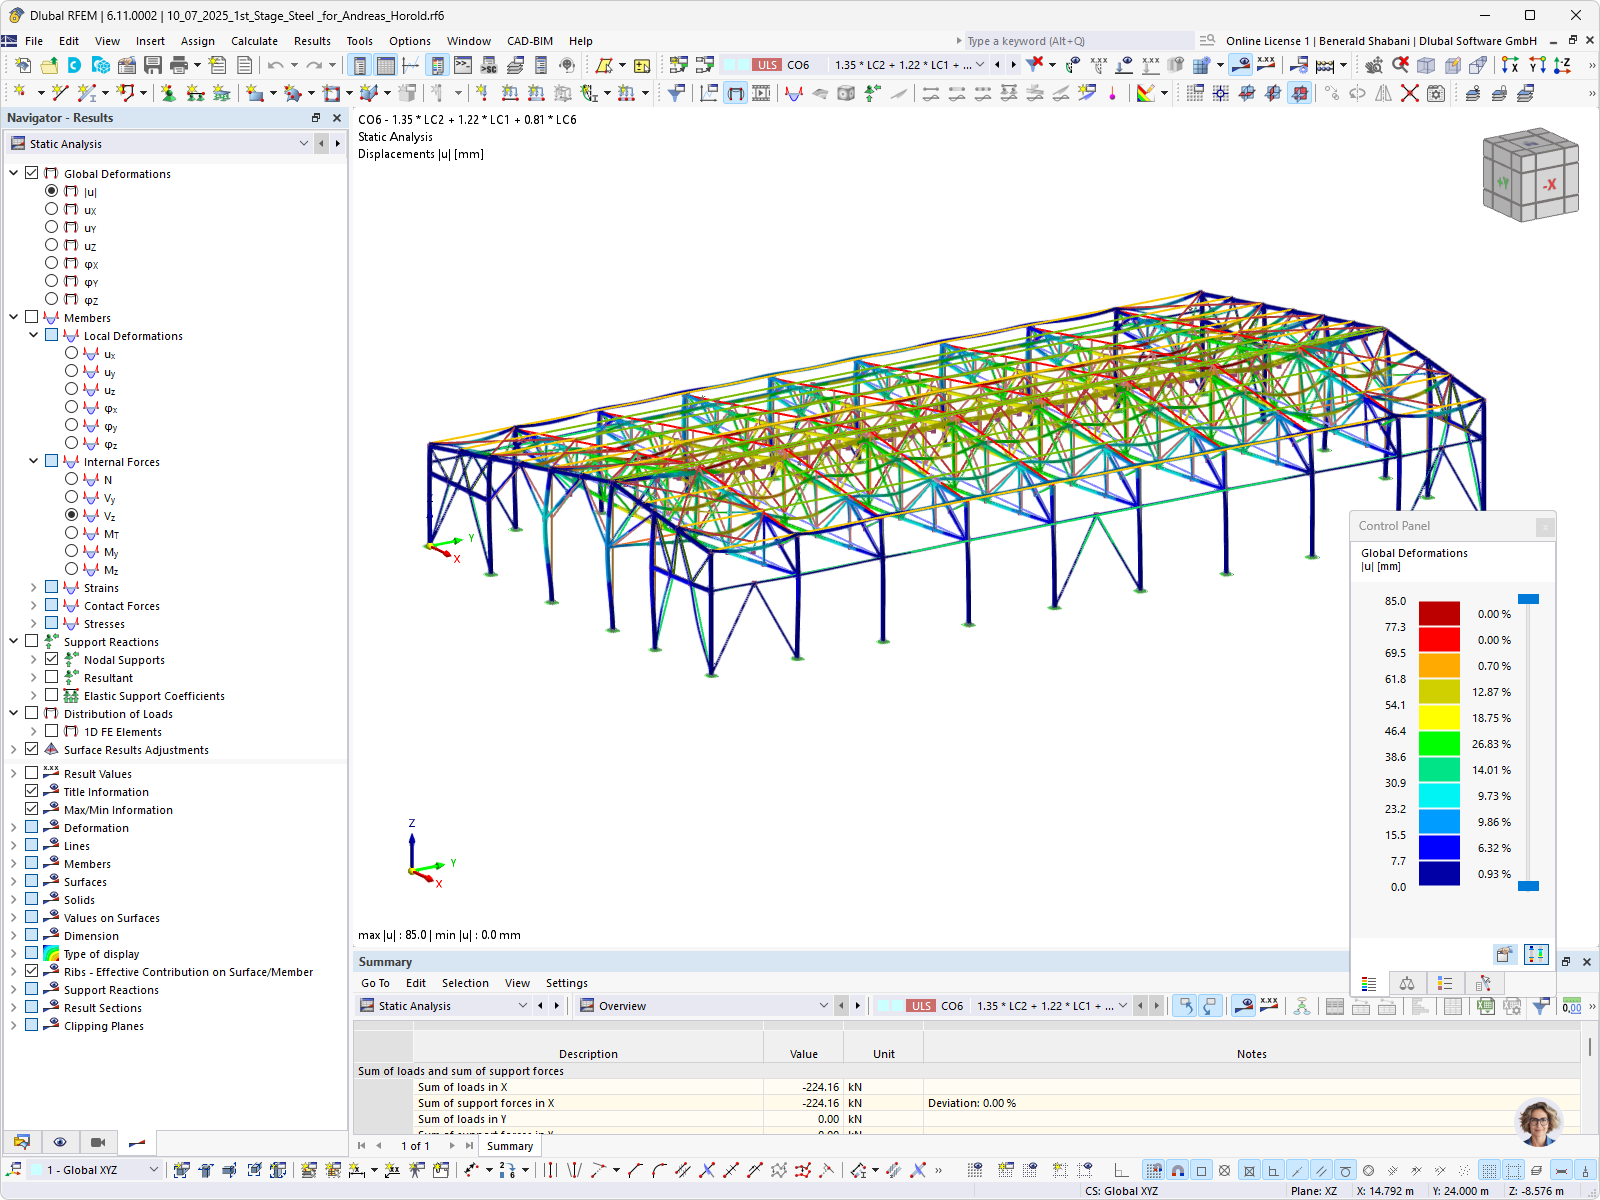The height and width of the screenshot is (1200, 1600).
Task: Open the Results menu
Action: click(312, 41)
